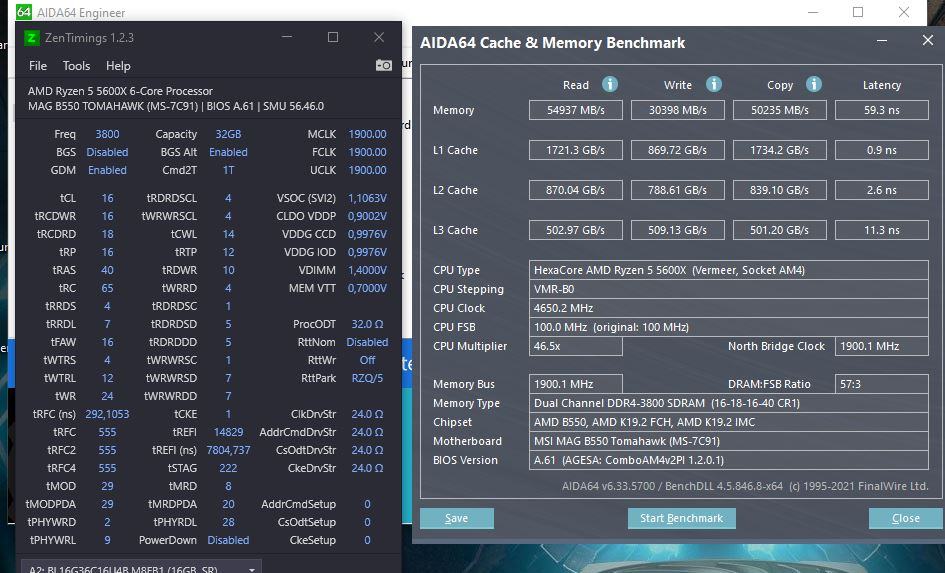This screenshot has height=573, width=945.
Task: Click the PowerDown Disabled value
Action: pos(228,540)
